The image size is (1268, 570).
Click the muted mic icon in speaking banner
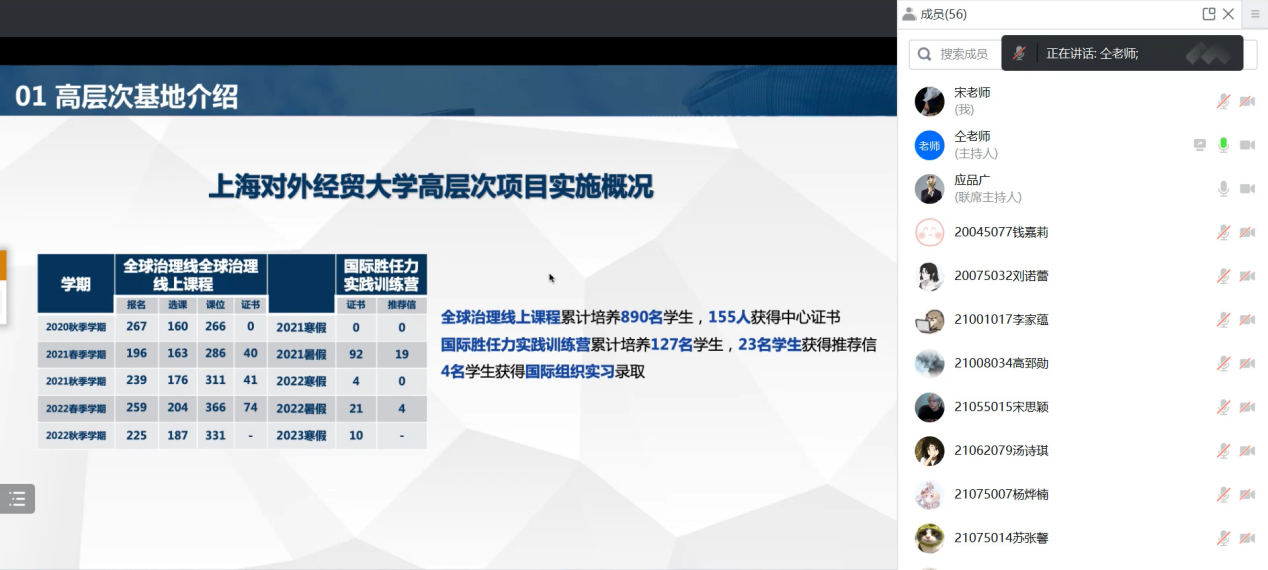(1019, 54)
